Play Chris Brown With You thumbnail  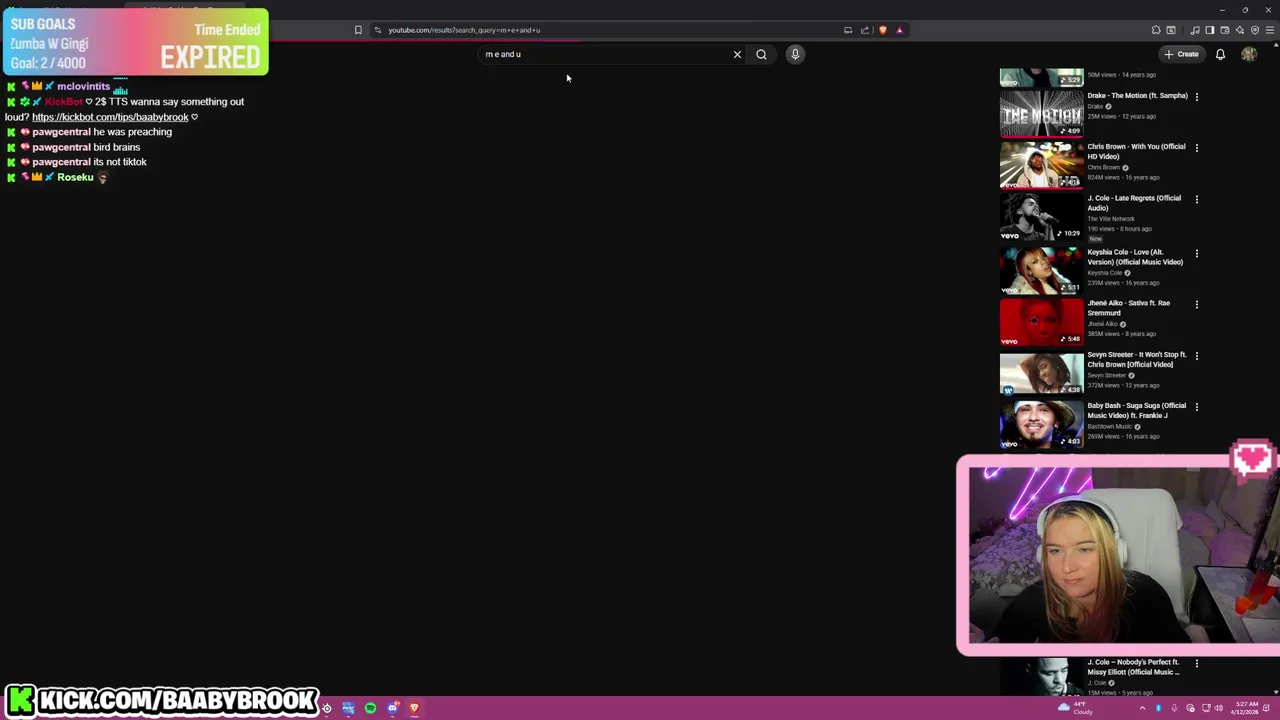click(1041, 165)
